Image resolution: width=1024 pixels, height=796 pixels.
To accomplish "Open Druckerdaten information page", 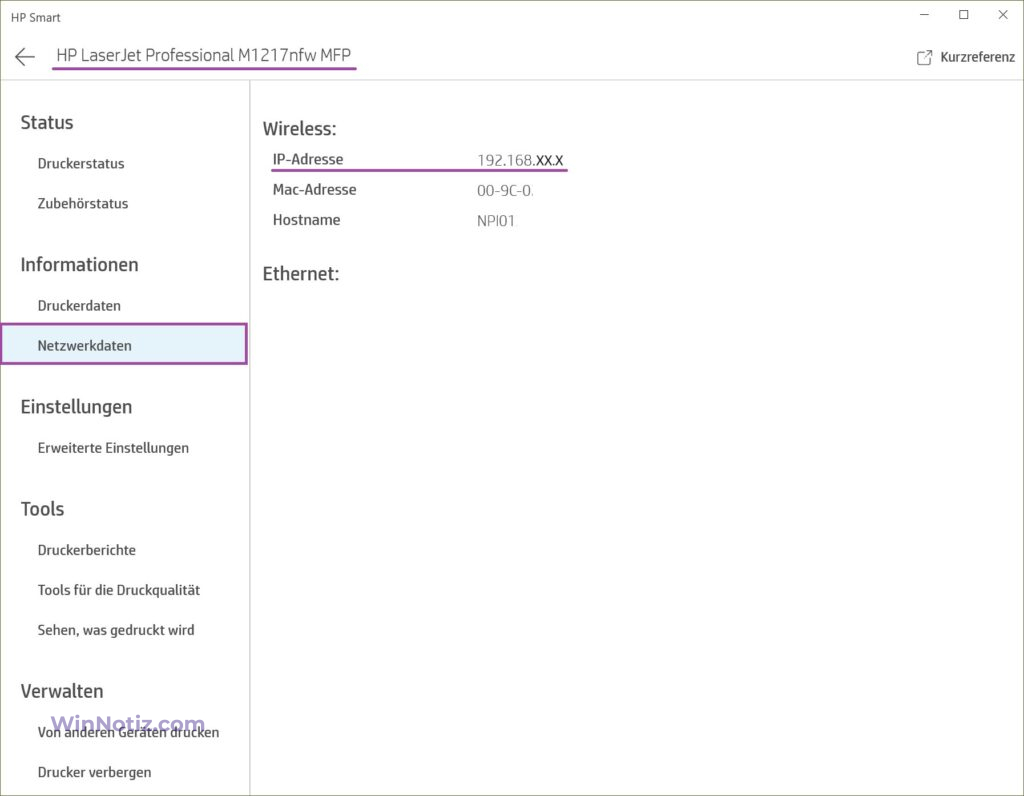I will [x=79, y=306].
